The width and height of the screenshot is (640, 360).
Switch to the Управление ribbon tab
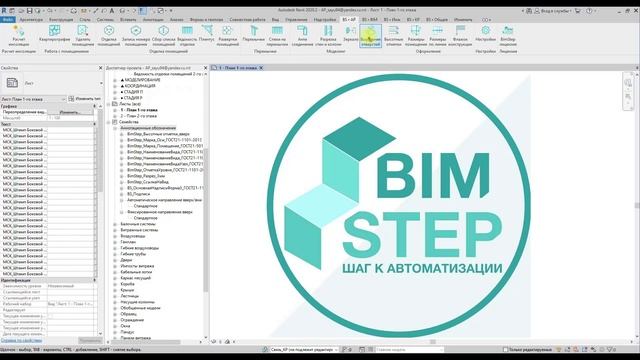pyautogui.click(x=296, y=20)
